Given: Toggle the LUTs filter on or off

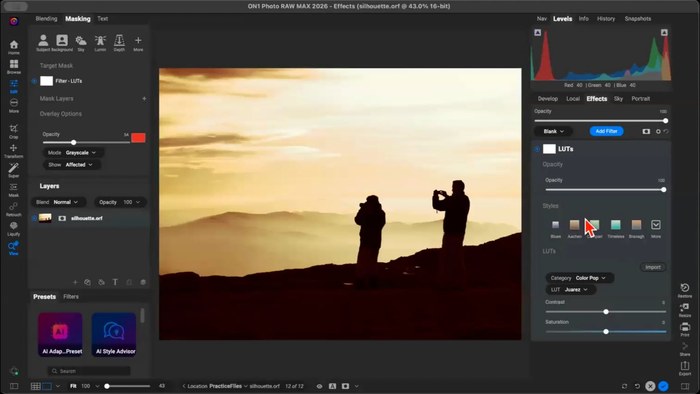Looking at the screenshot, I should (537, 149).
